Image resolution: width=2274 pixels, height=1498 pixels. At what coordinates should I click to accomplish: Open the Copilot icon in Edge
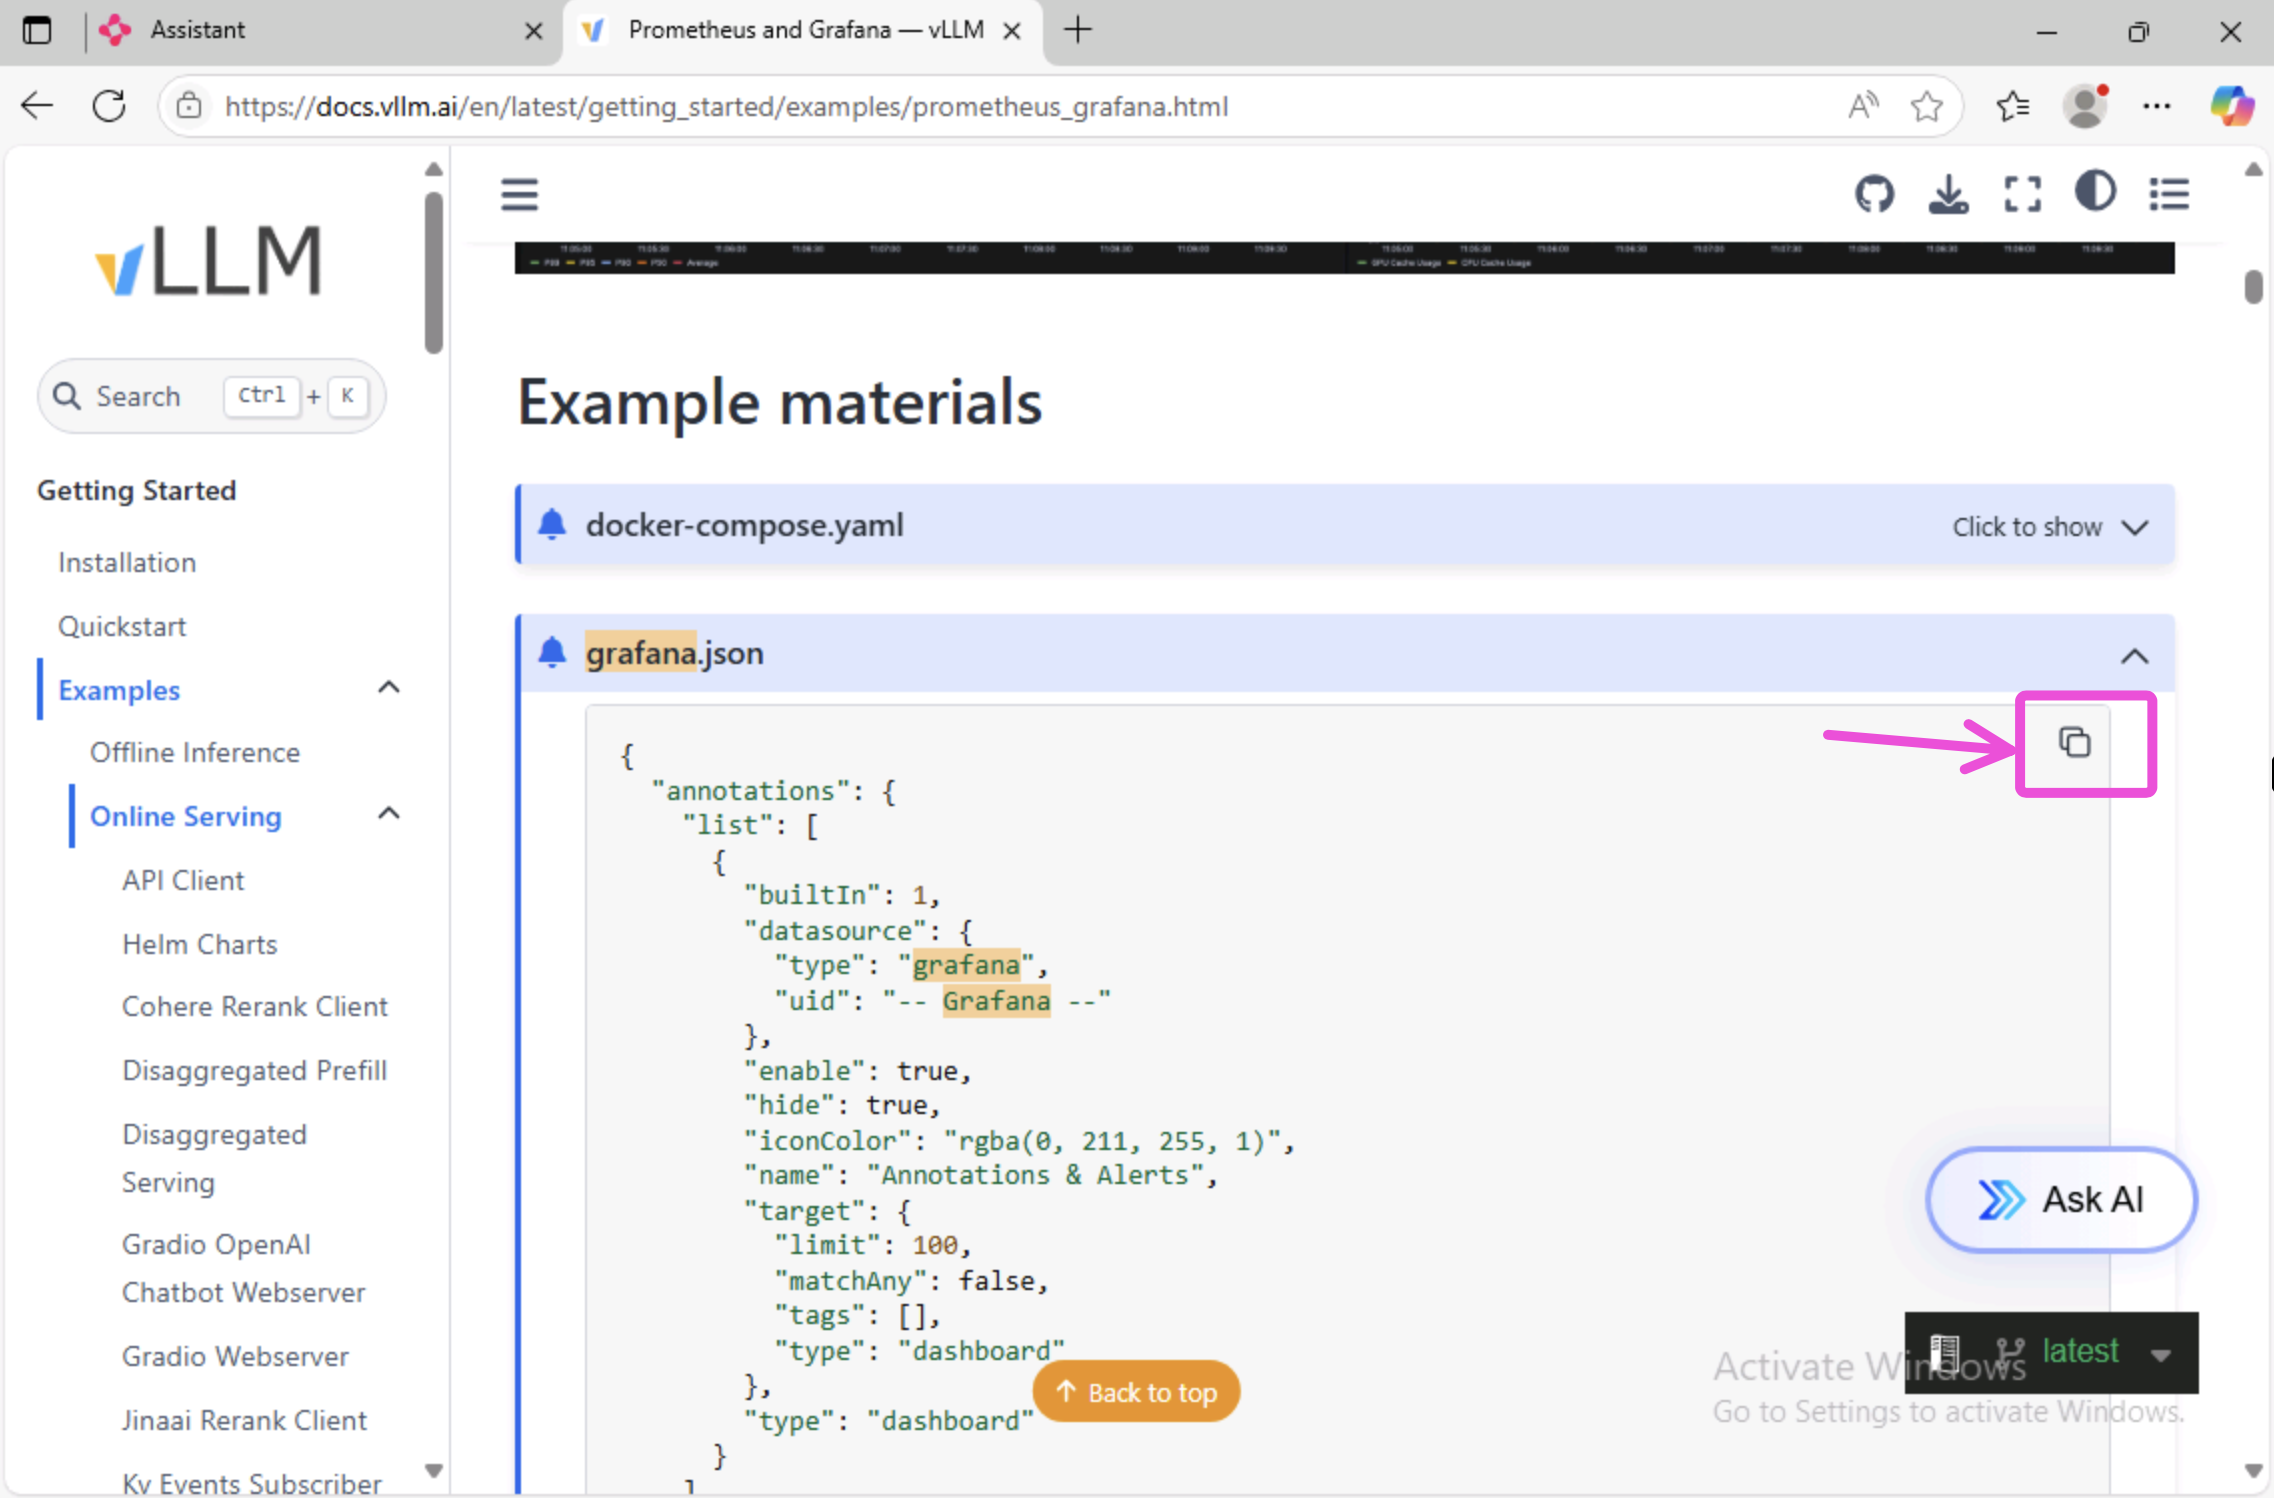(x=2231, y=106)
